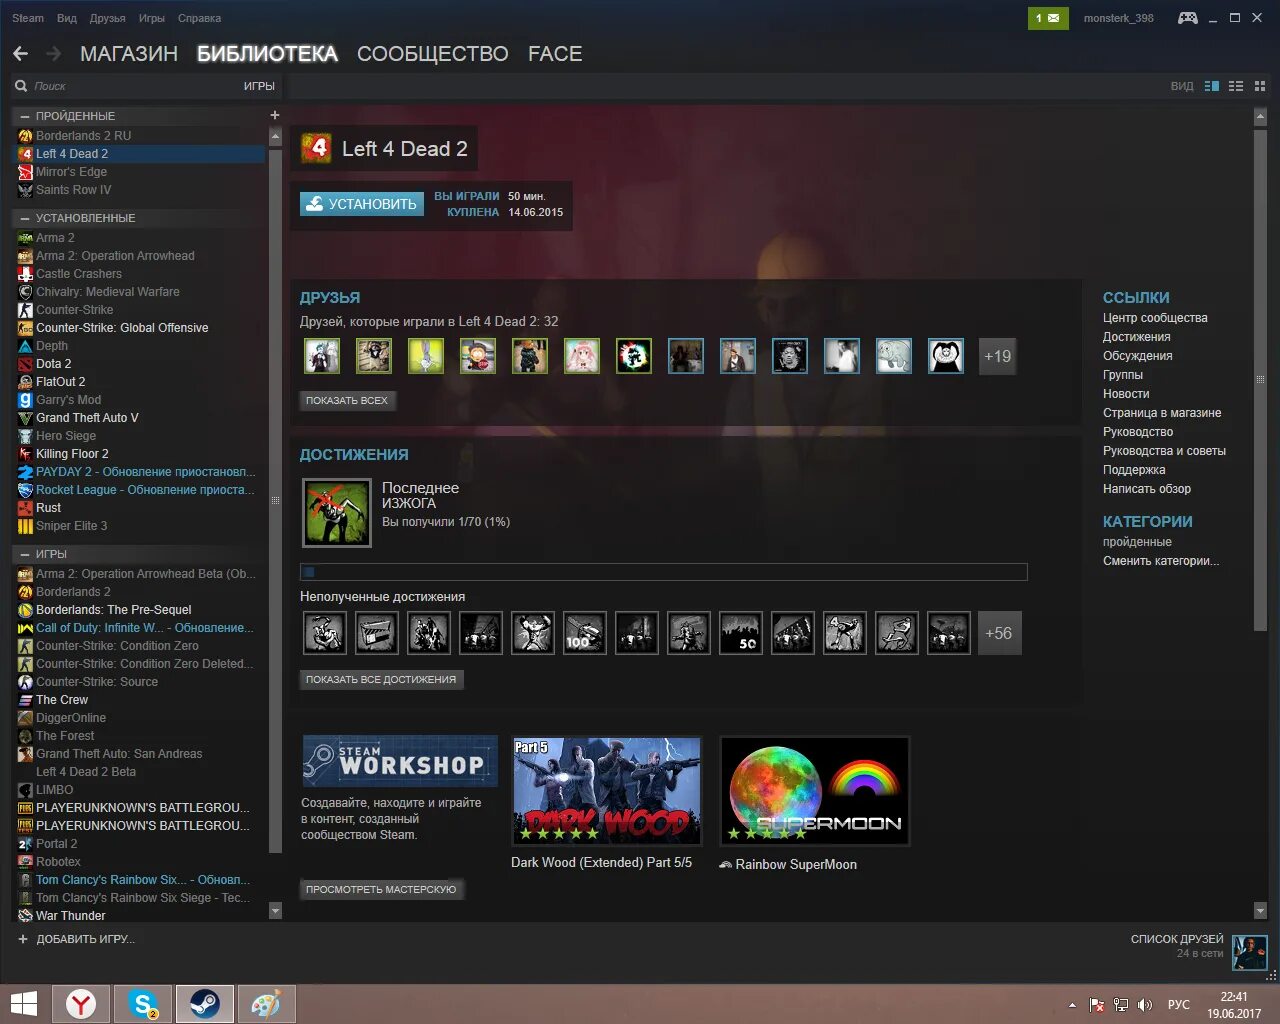Image resolution: width=1280 pixels, height=1024 pixels.
Task: Go forward with the right arrow
Action: point(54,54)
